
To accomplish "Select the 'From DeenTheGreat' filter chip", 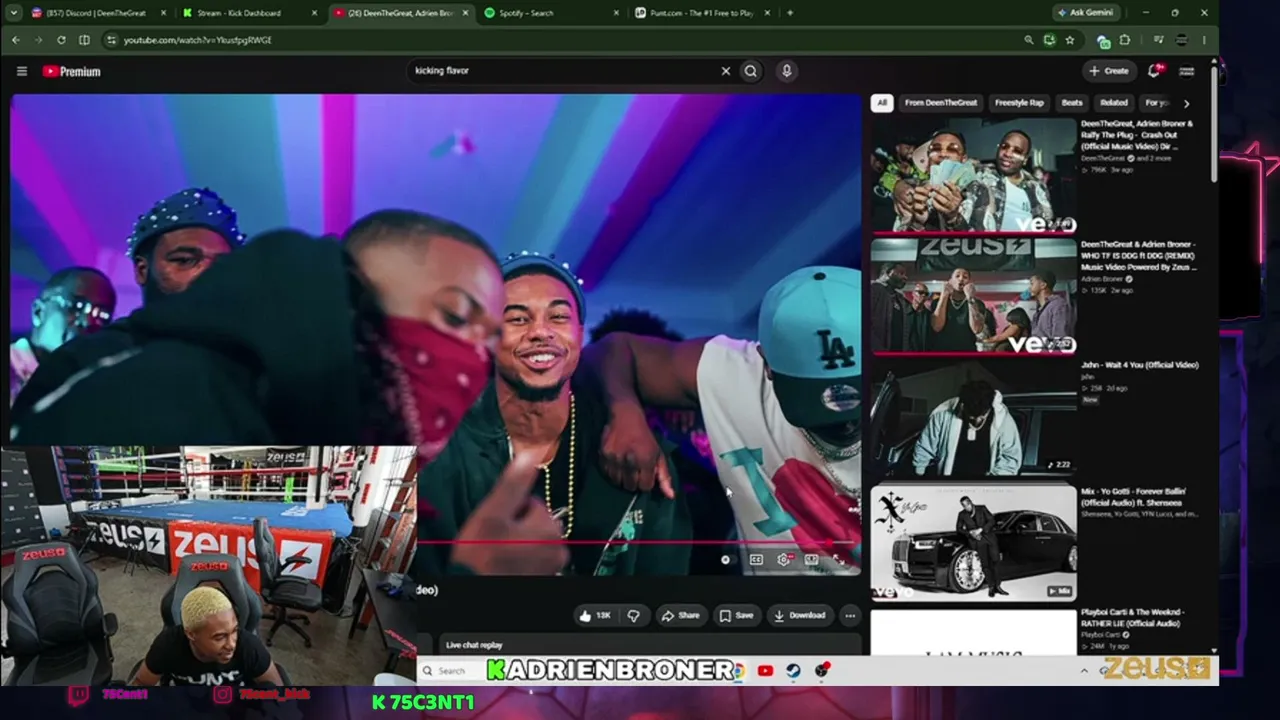I will (941, 102).
